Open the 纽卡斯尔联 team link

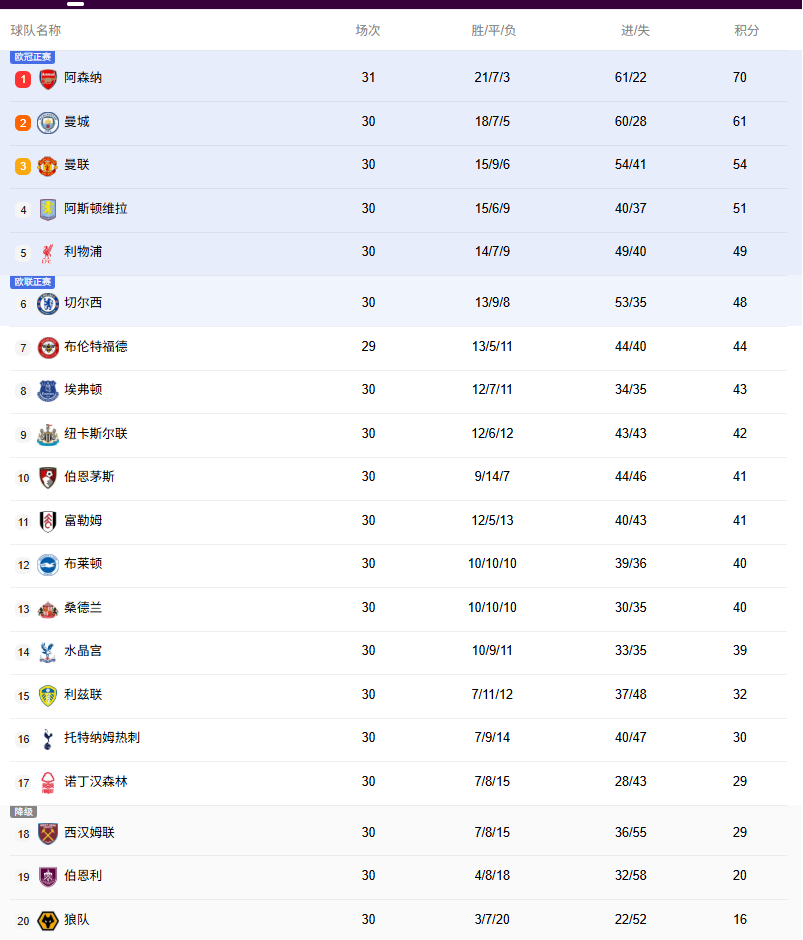point(95,434)
